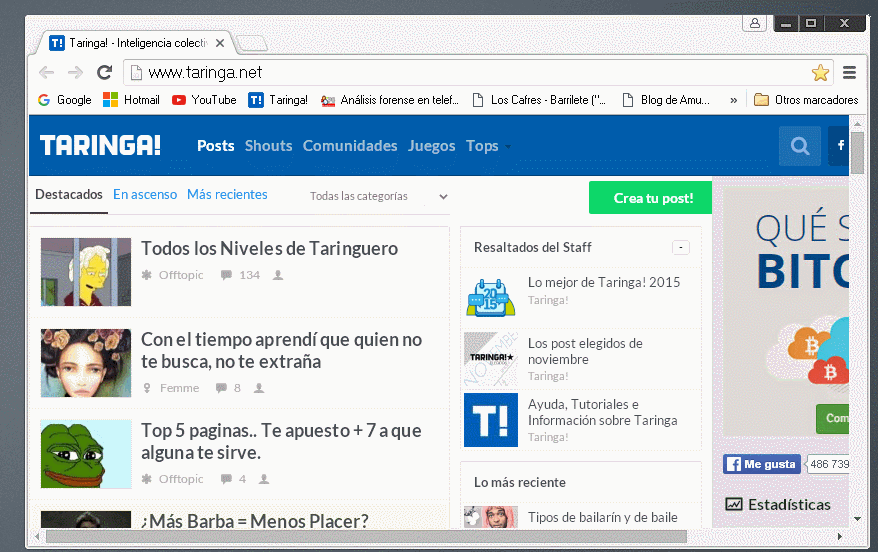Open Todas las categorías dropdown
878x552 pixels.
pyautogui.click(x=379, y=197)
